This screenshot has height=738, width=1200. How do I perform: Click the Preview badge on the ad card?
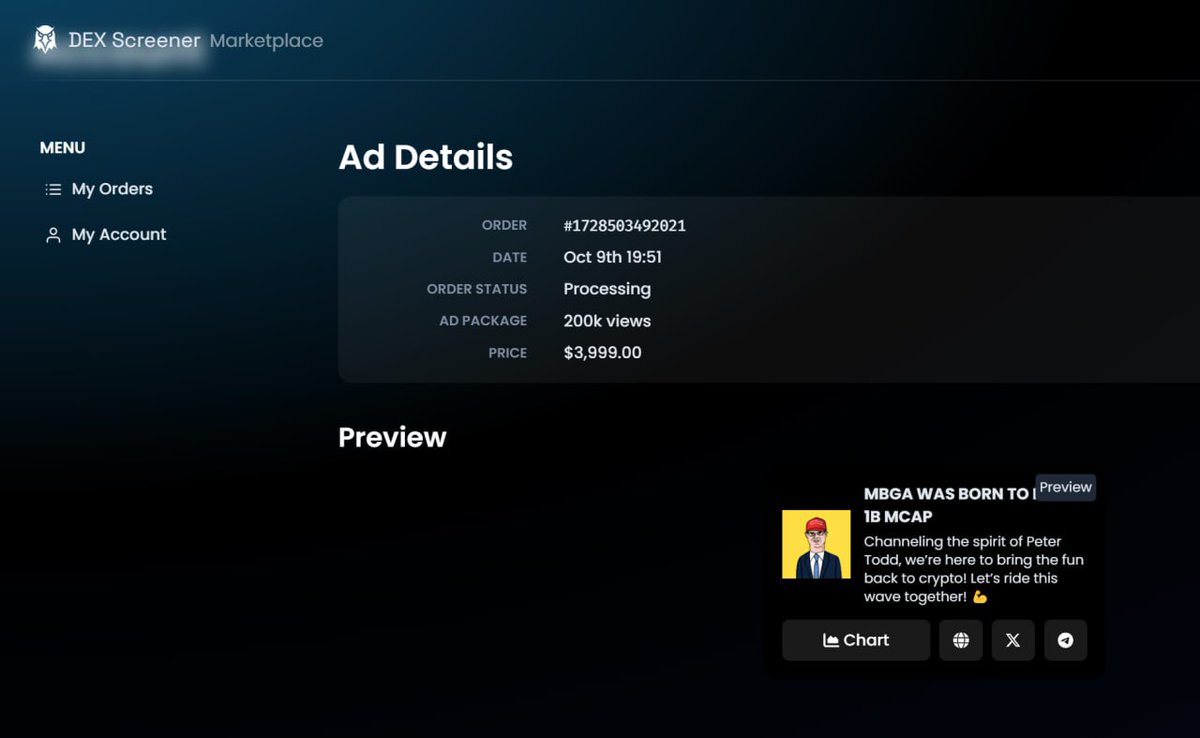(1064, 487)
